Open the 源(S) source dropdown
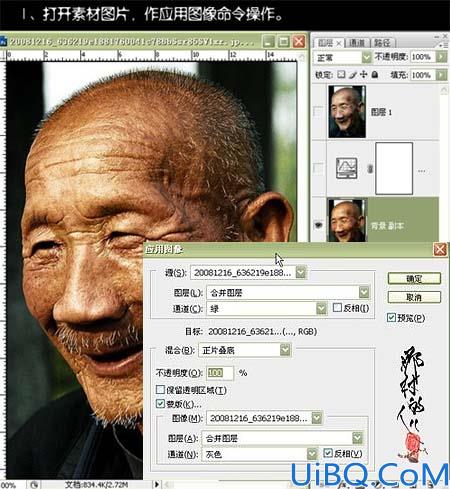Viewport: 450px width, 489px height. [301, 272]
